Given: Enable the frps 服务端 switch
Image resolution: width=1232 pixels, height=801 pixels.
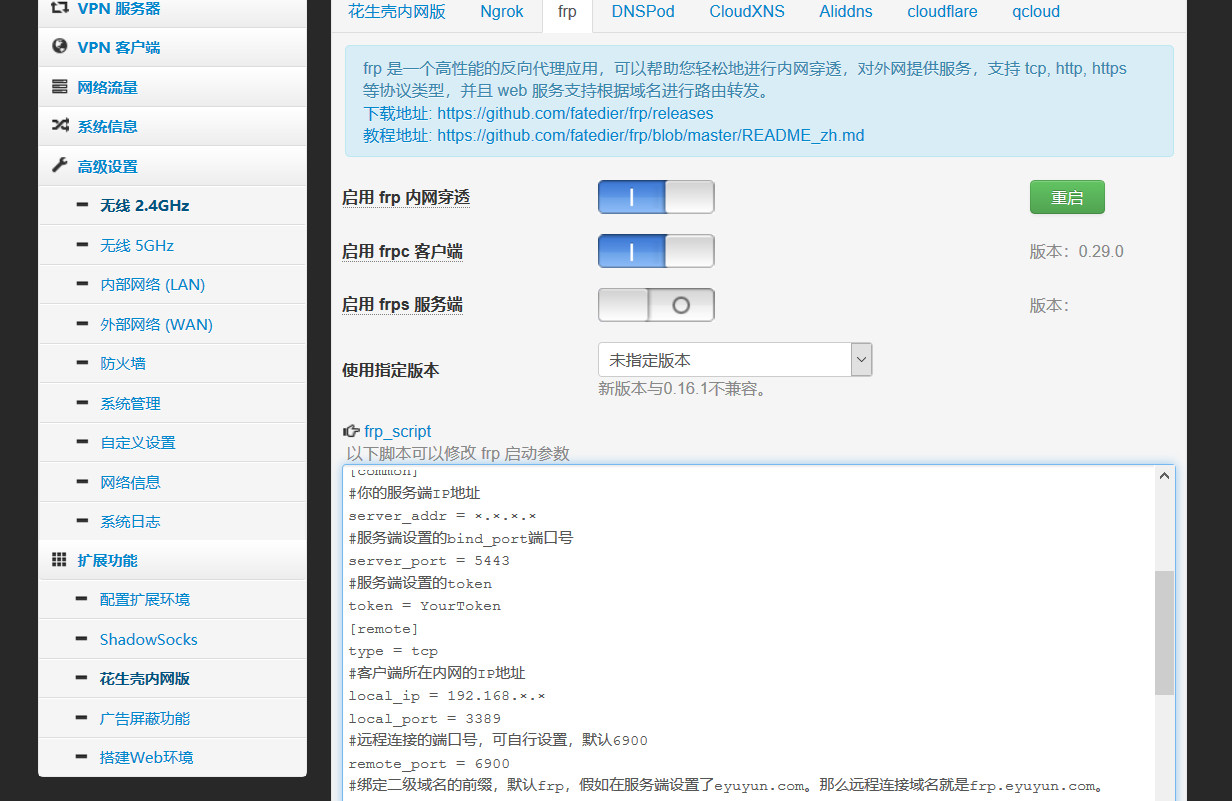Looking at the screenshot, I should tap(656, 304).
